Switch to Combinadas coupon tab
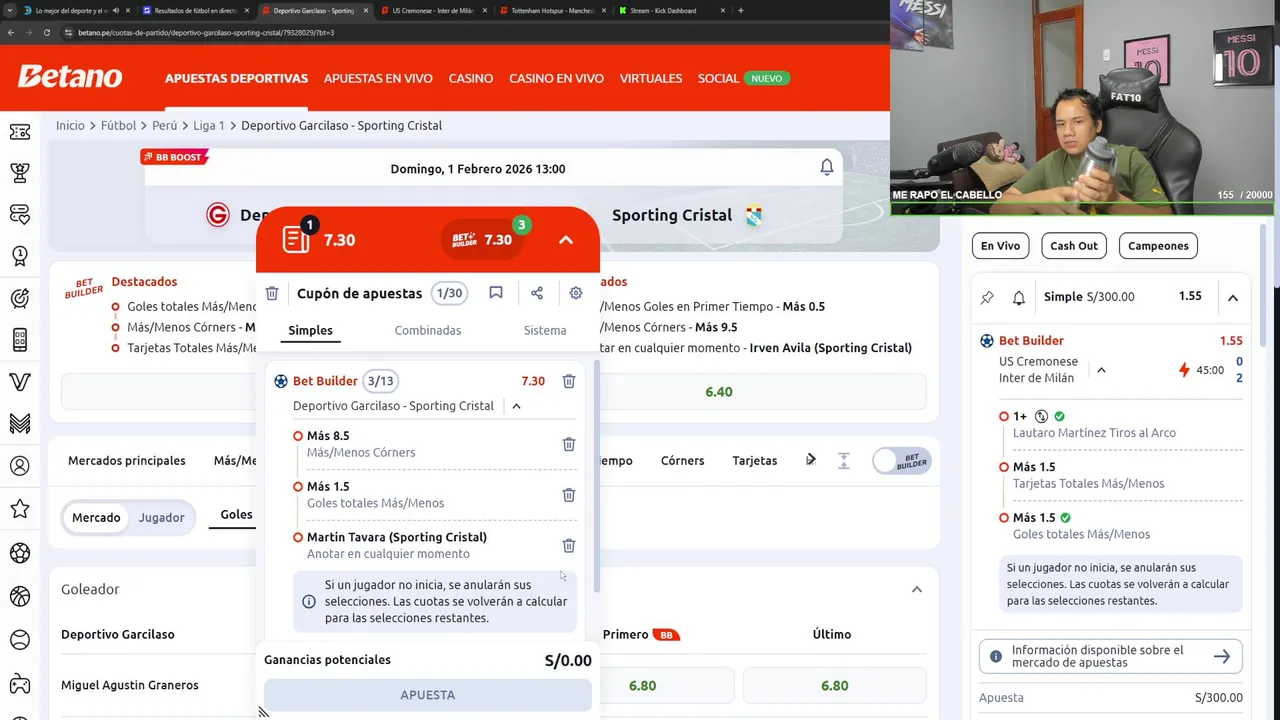Viewport: 1280px width, 720px height. click(x=428, y=330)
